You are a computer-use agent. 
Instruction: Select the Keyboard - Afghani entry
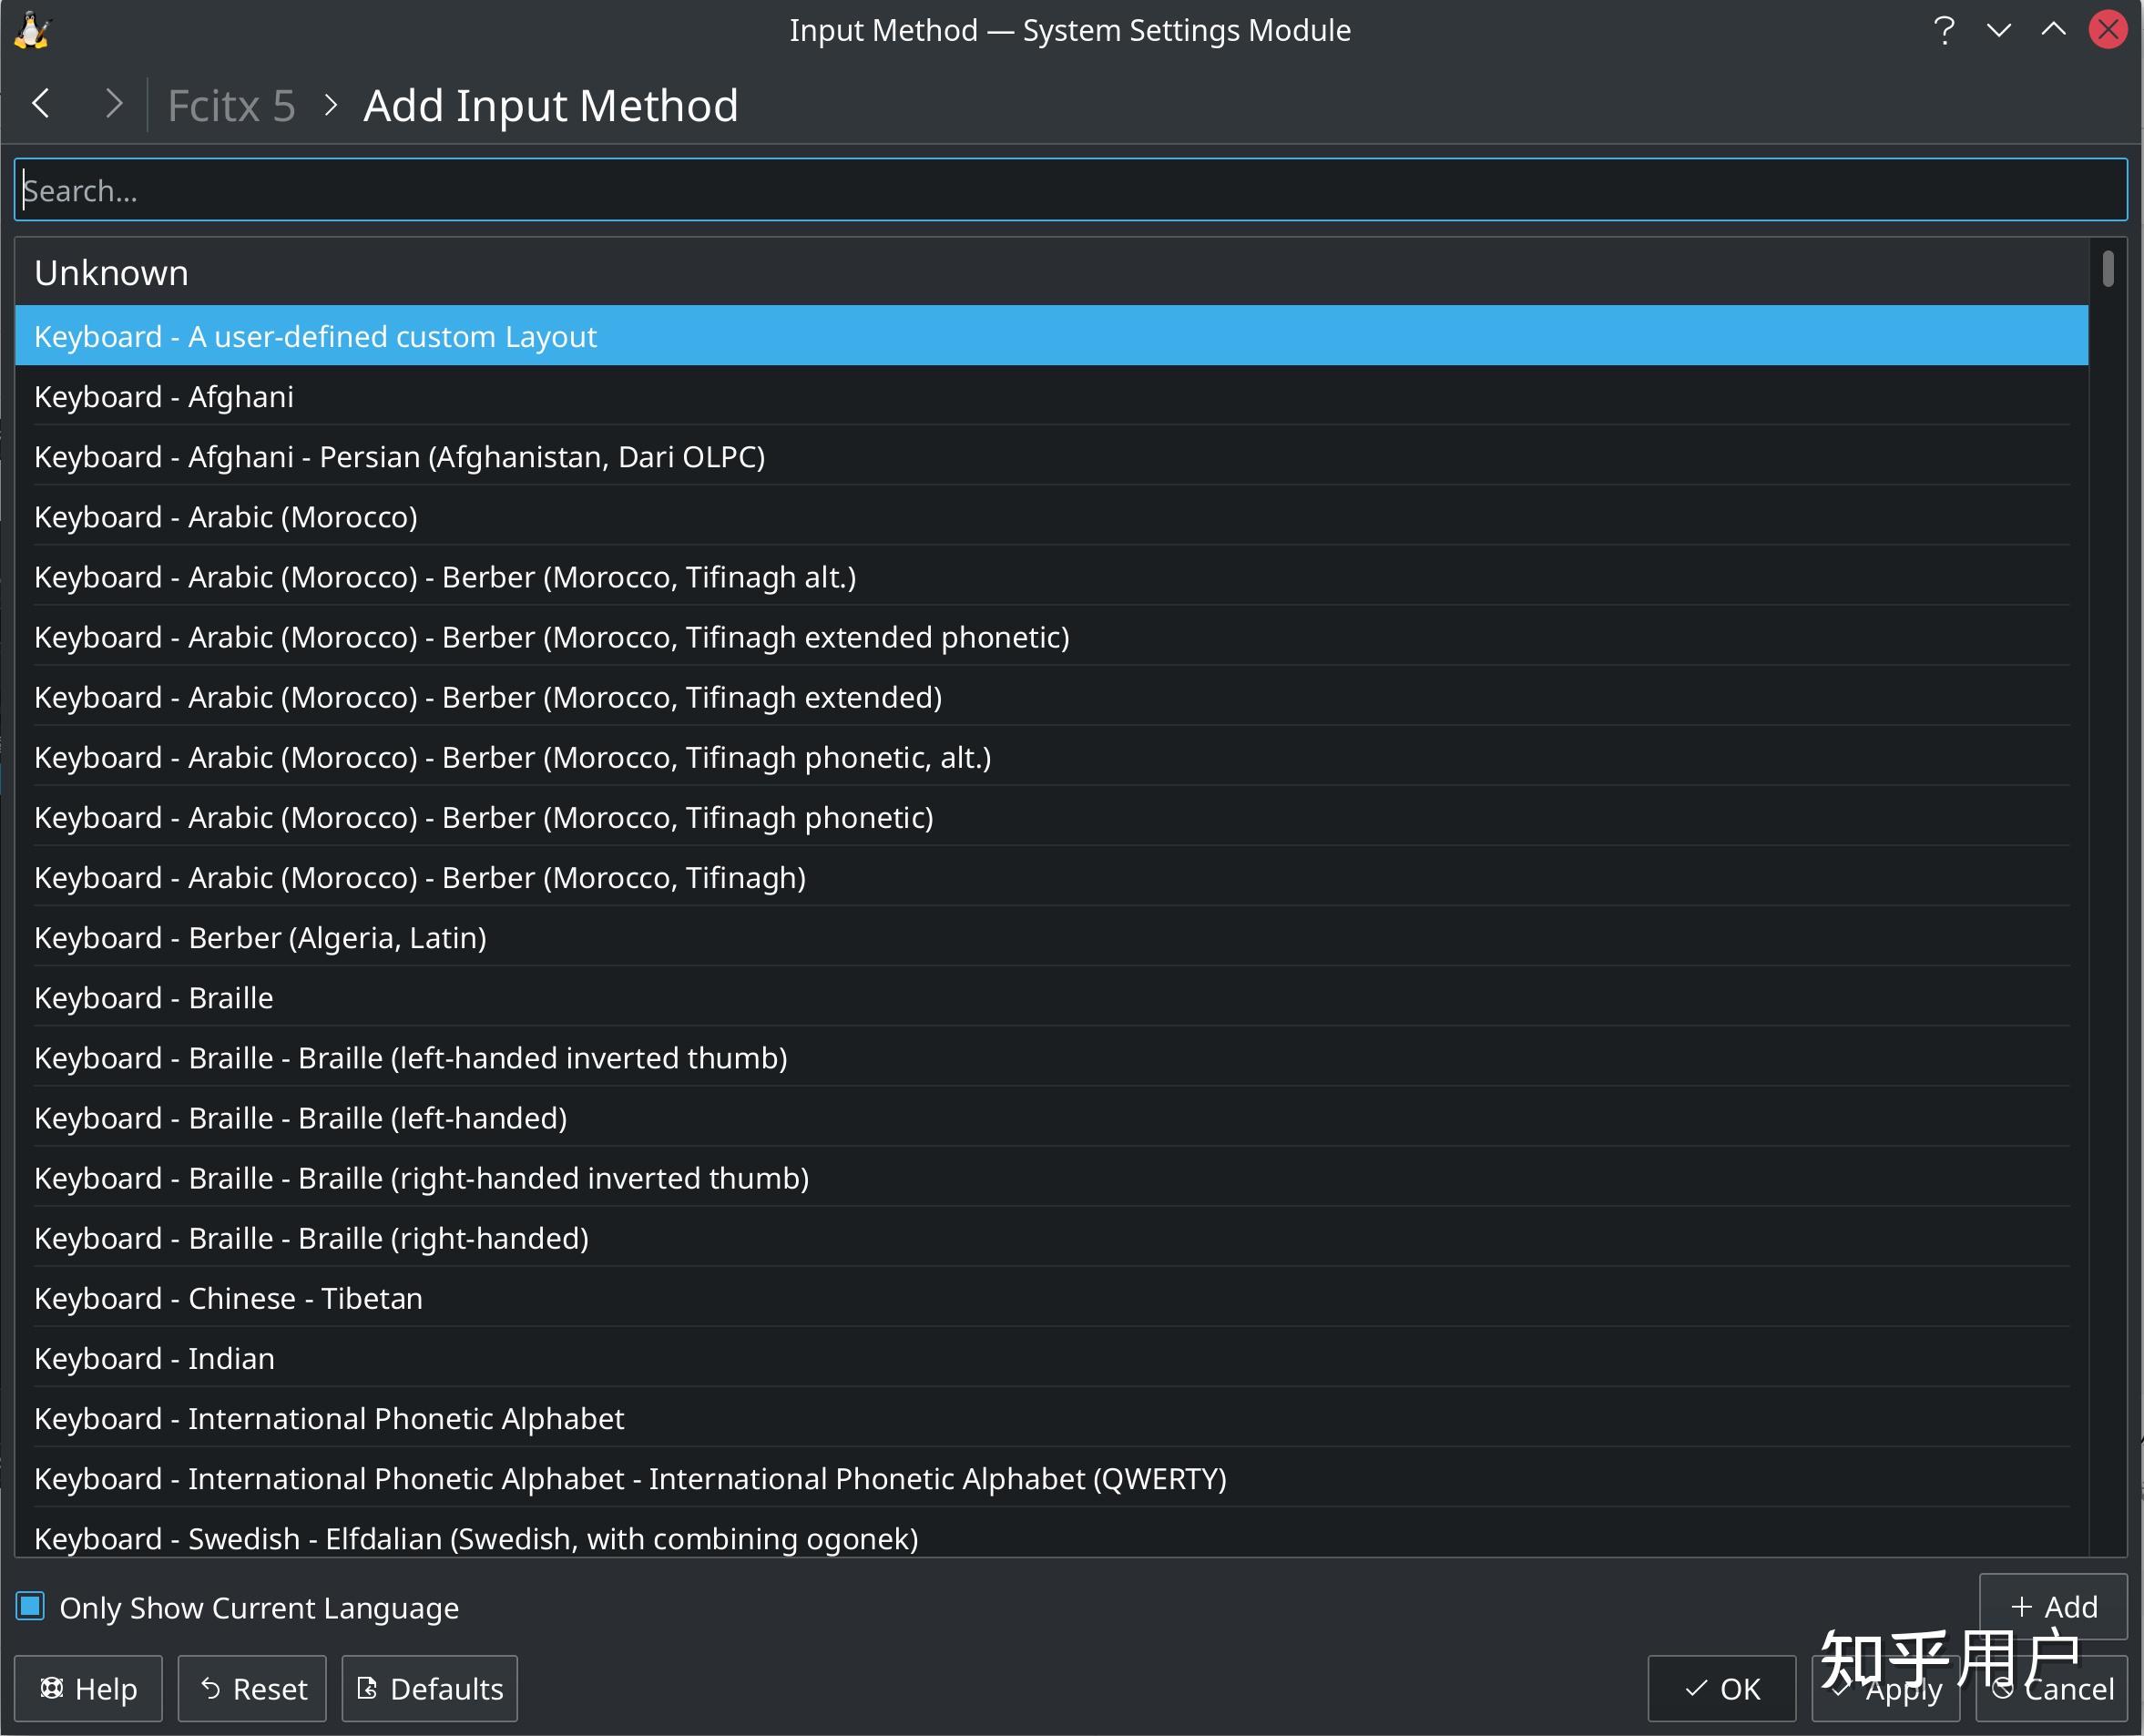tap(1051, 396)
